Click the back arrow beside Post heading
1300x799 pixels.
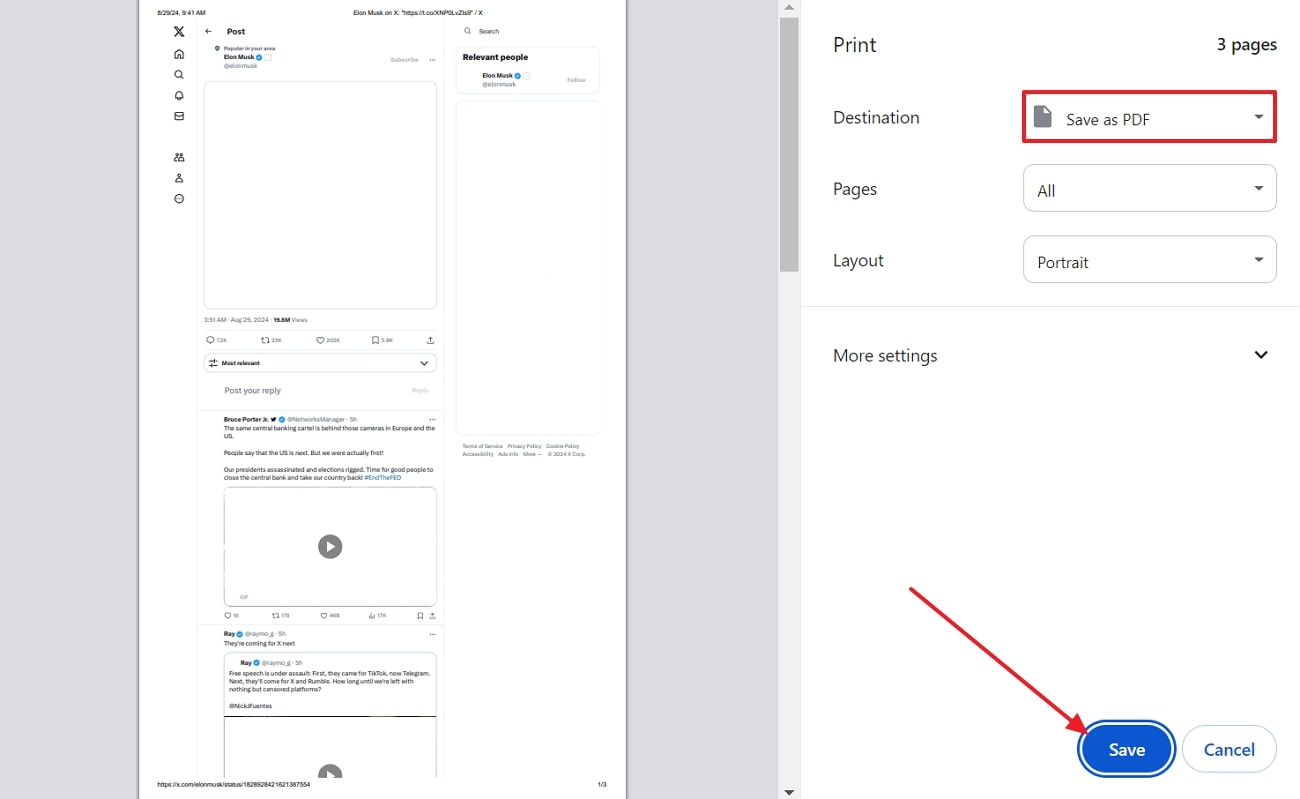tap(208, 32)
